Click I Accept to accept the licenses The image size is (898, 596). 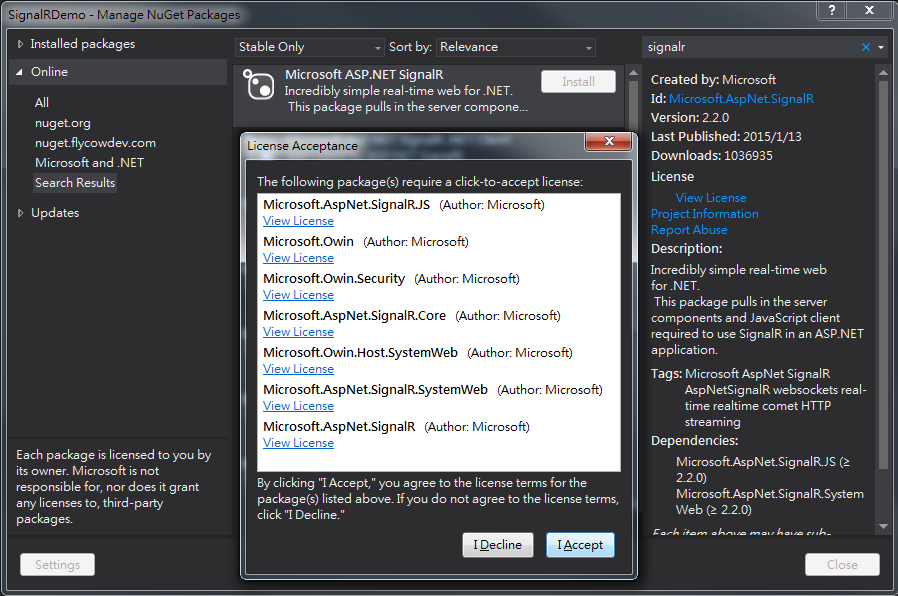(x=580, y=544)
